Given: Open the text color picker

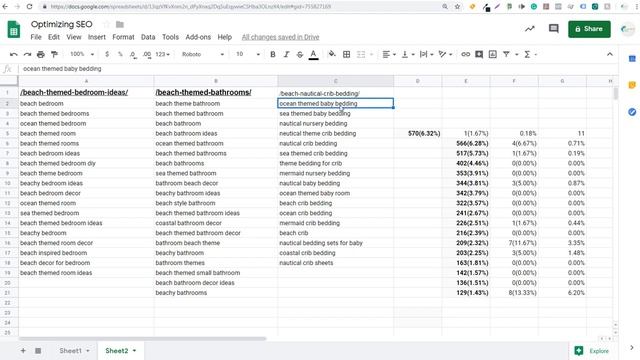Looking at the screenshot, I should click(313, 55).
